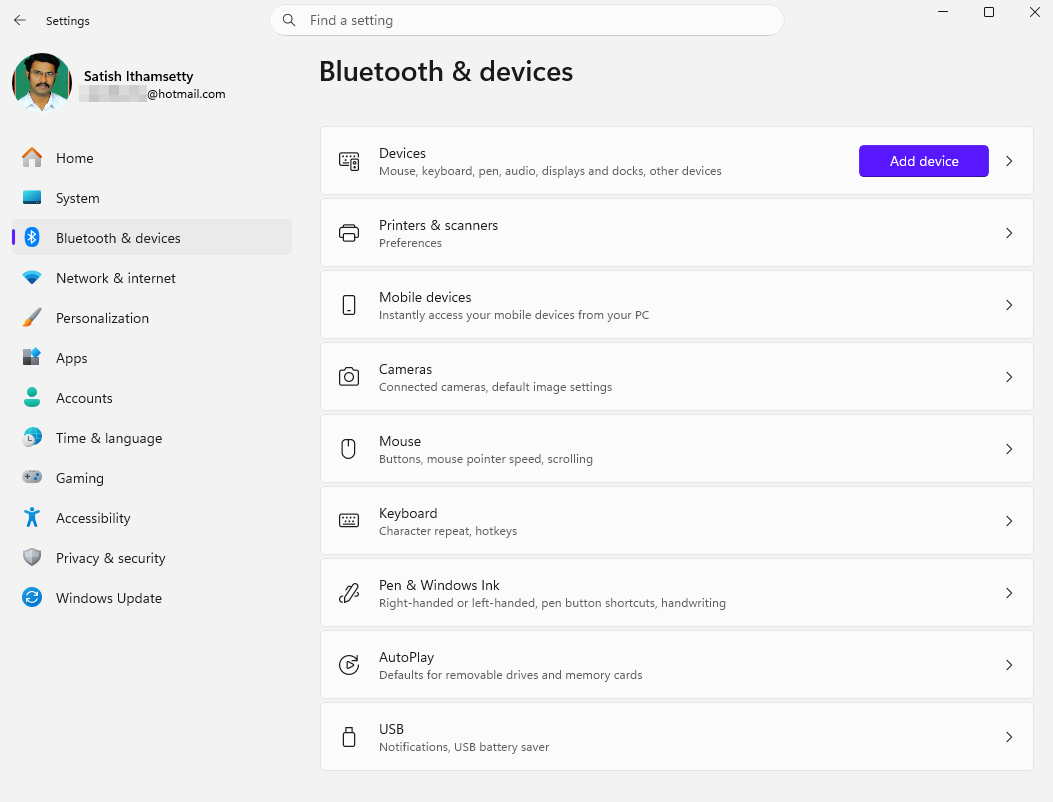Expand the Mouse row chevron
Screen dimensions: 1053x802
[x=1009, y=449]
